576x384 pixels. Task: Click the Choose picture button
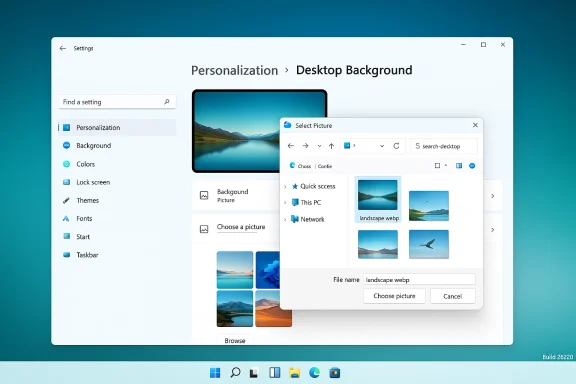[x=394, y=296]
